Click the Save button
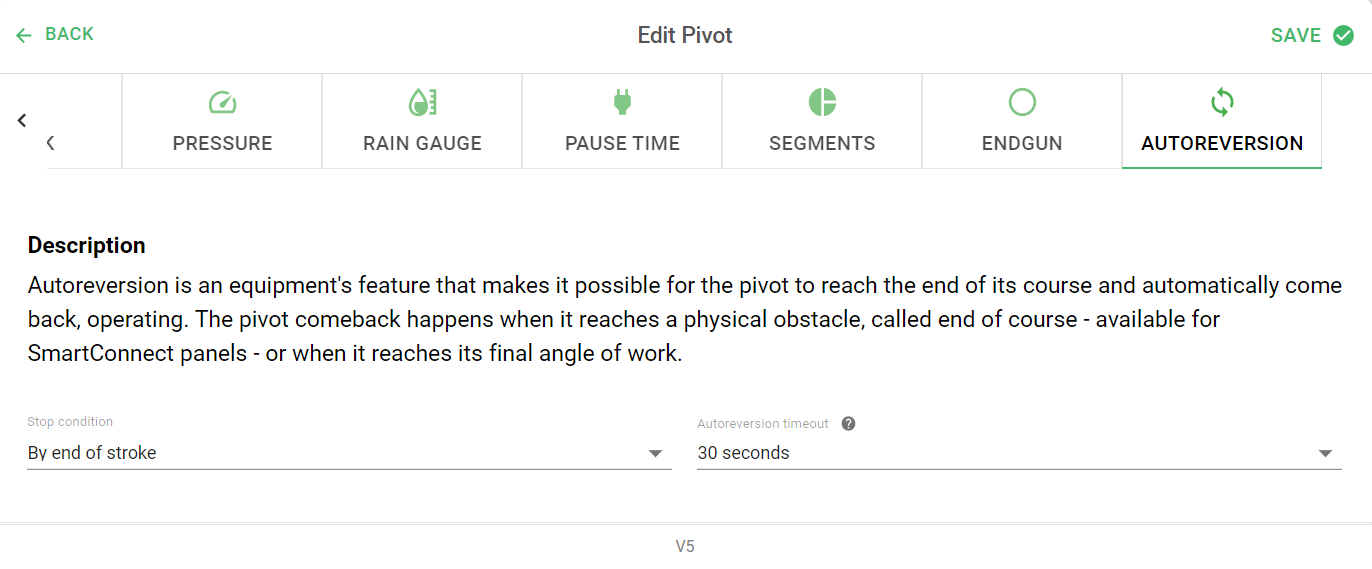This screenshot has width=1372, height=569. (x=1311, y=35)
